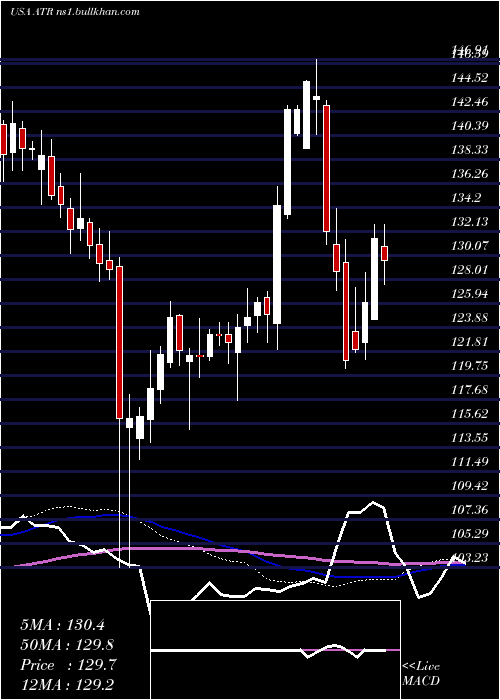500x700 pixels.
Task: Click the 107.36 price value
Action: click(x=470, y=510)
